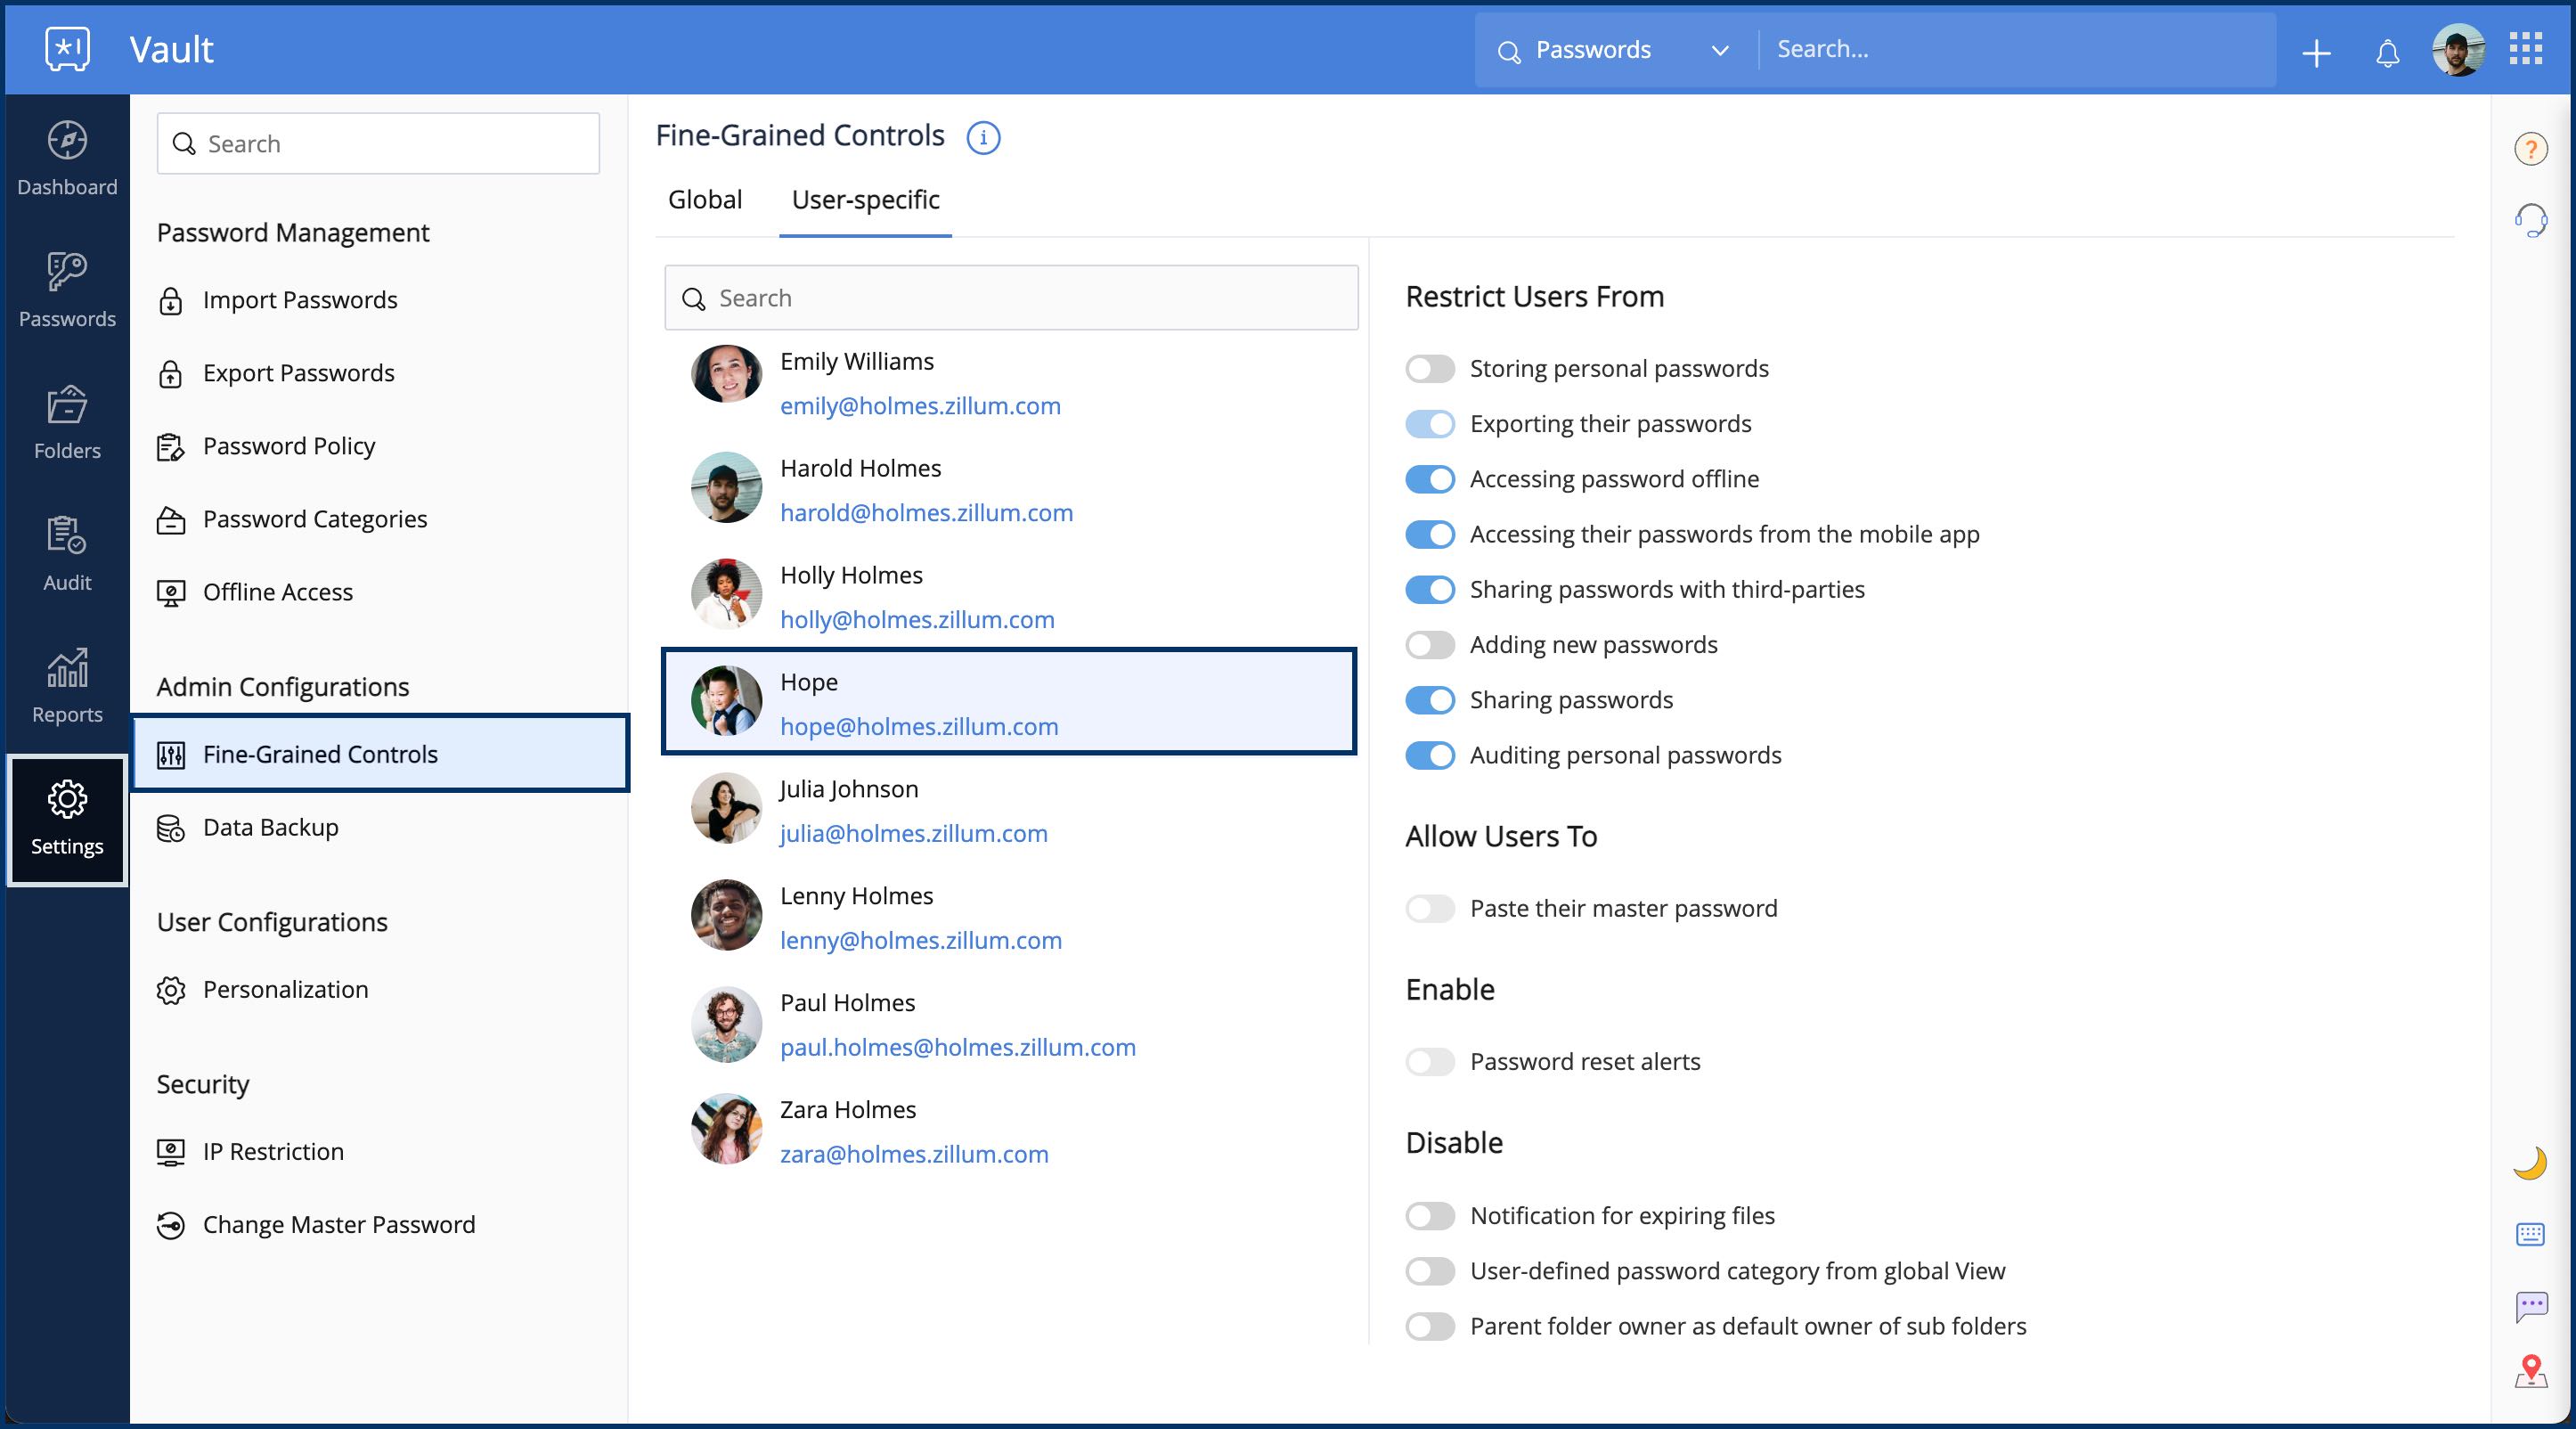The width and height of the screenshot is (2576, 1429).
Task: Enable Notification for expiring files toggle
Action: (1430, 1216)
